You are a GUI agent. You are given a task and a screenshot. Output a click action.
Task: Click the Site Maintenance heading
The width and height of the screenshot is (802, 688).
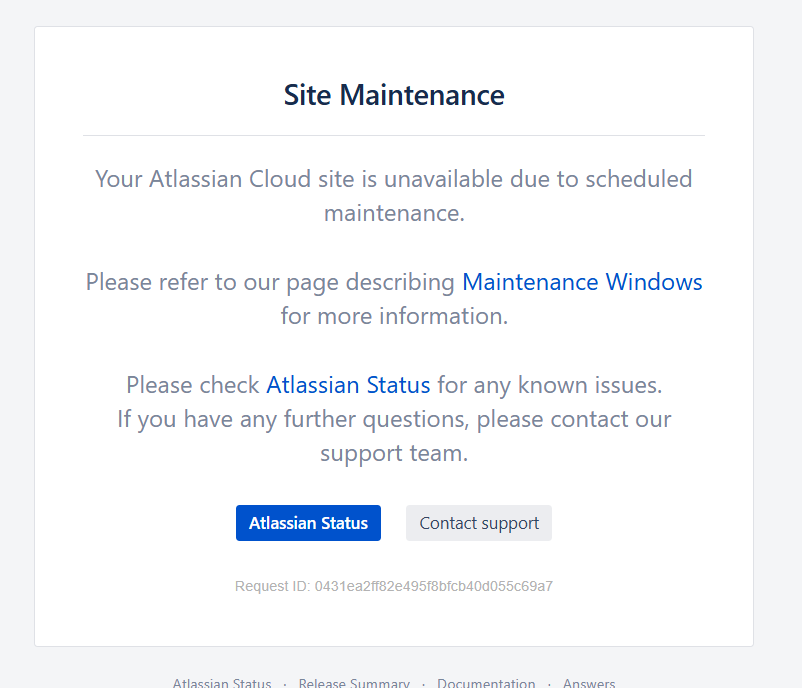click(393, 95)
